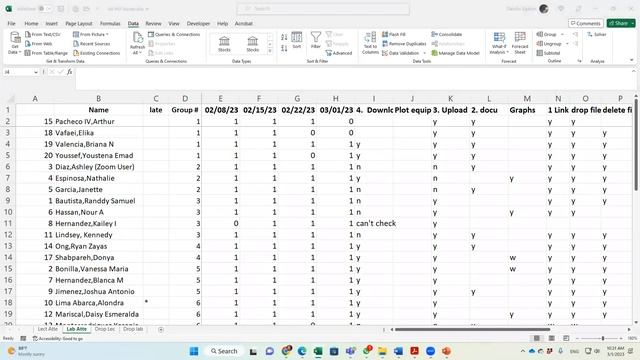Open Outline group dialog launcher
Image resolution: width=640 pixels, height=360 pixels.
[x=579, y=61]
